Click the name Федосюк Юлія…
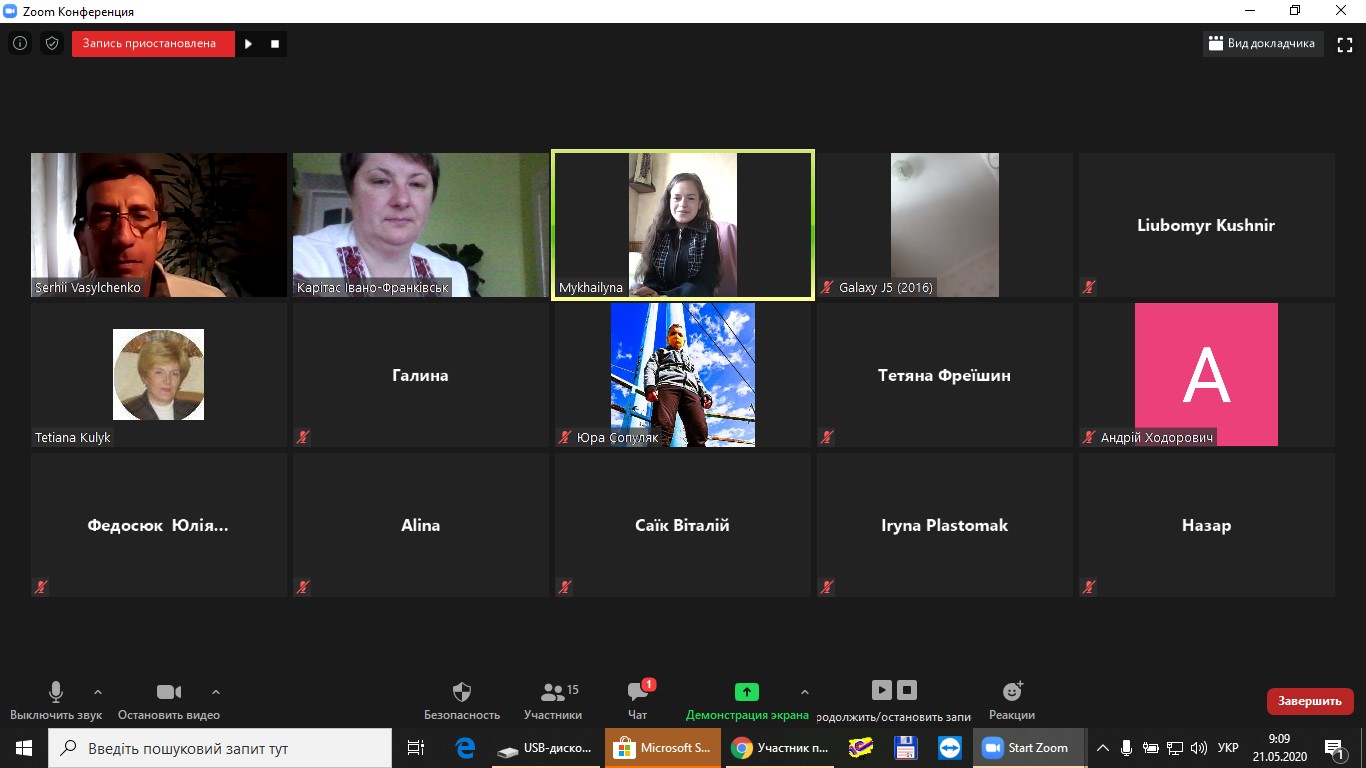Screen dimensions: 1366x768 click(x=158, y=526)
